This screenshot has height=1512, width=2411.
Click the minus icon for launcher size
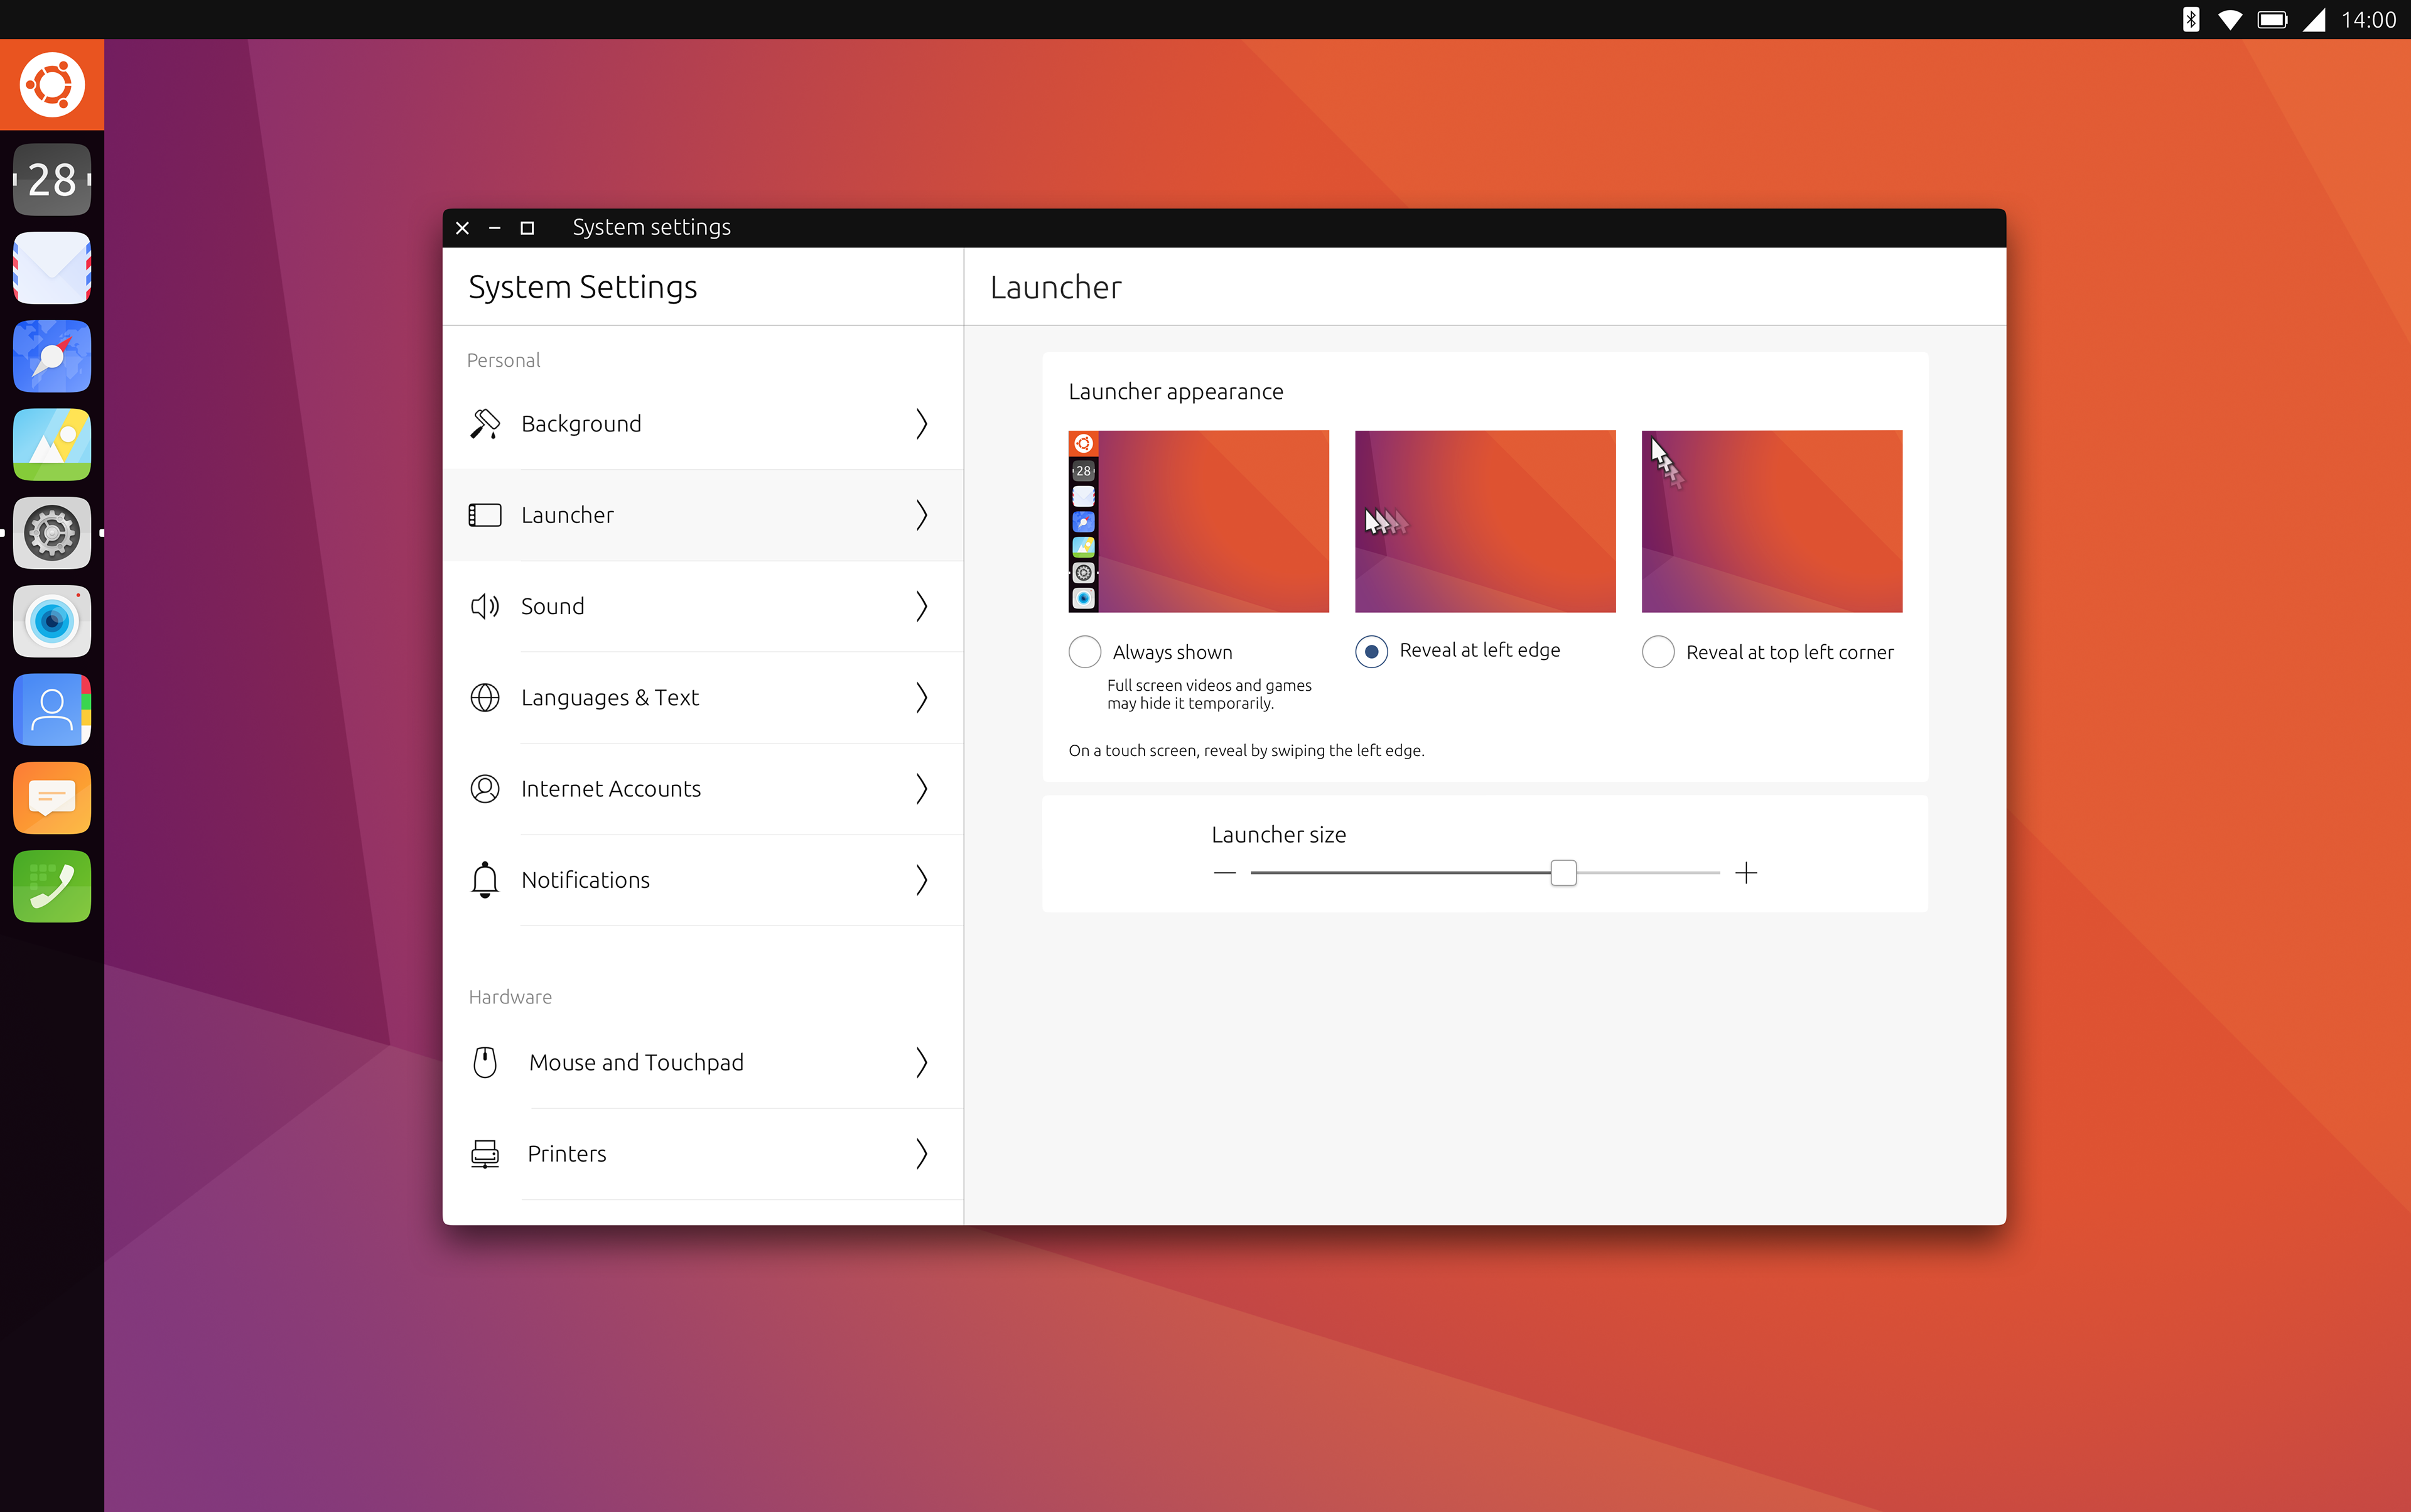[x=1225, y=873]
